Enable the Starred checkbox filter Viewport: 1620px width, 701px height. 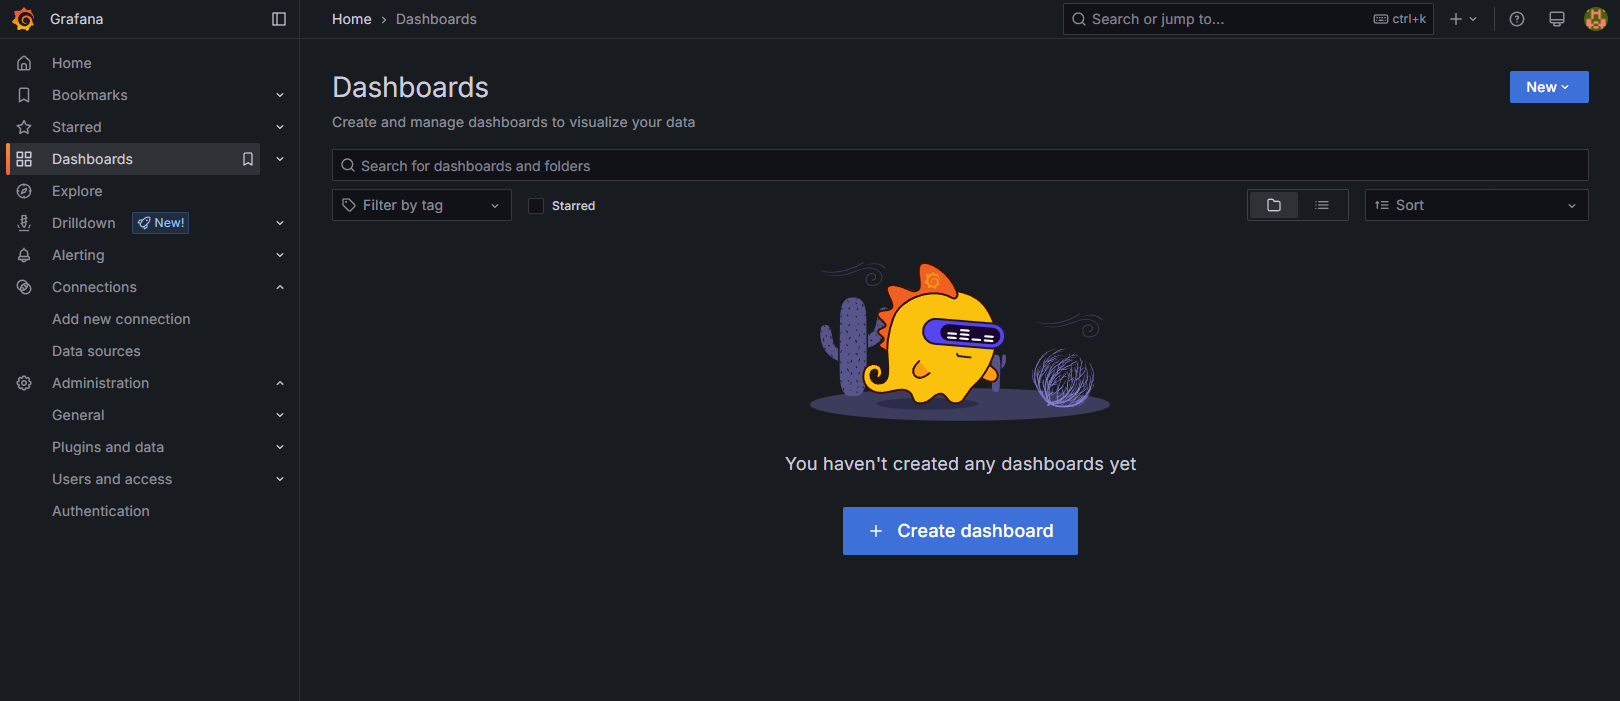tap(536, 205)
